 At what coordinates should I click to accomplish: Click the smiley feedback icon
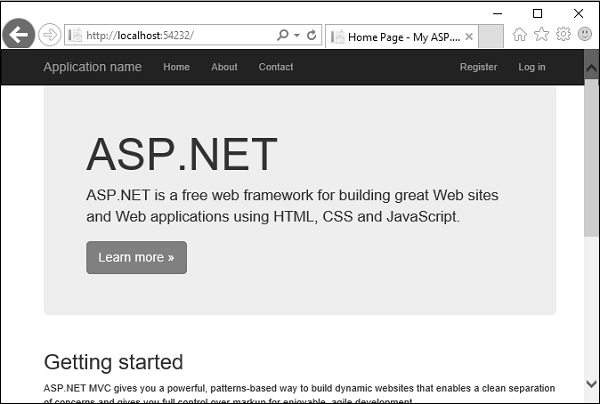point(585,35)
